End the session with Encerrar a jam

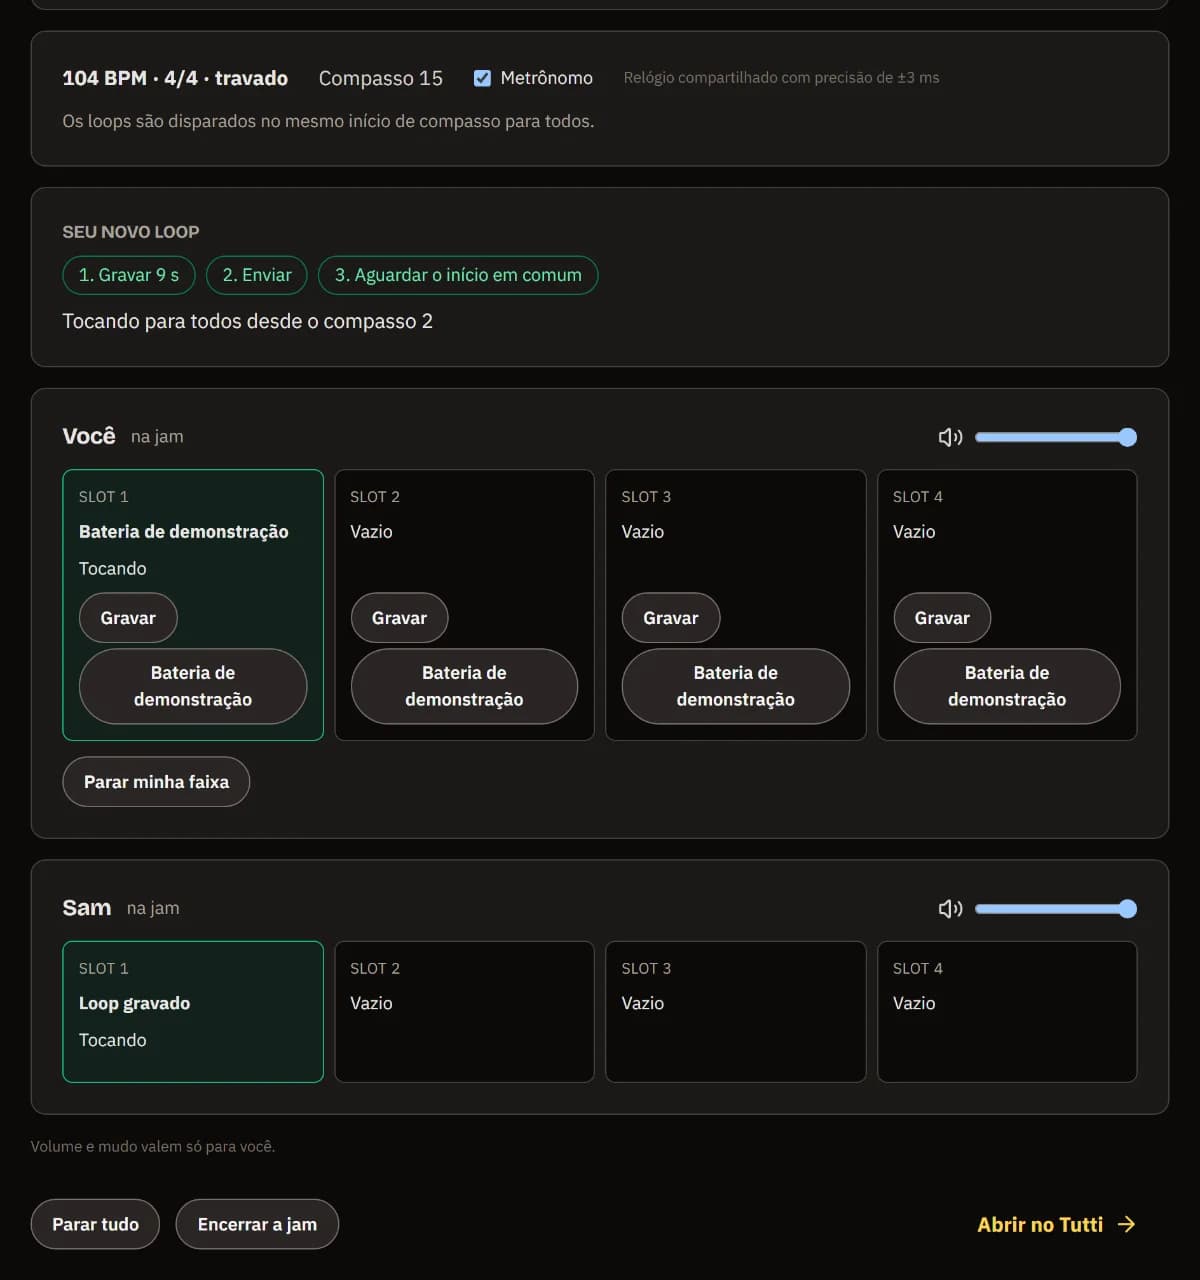257,1224
